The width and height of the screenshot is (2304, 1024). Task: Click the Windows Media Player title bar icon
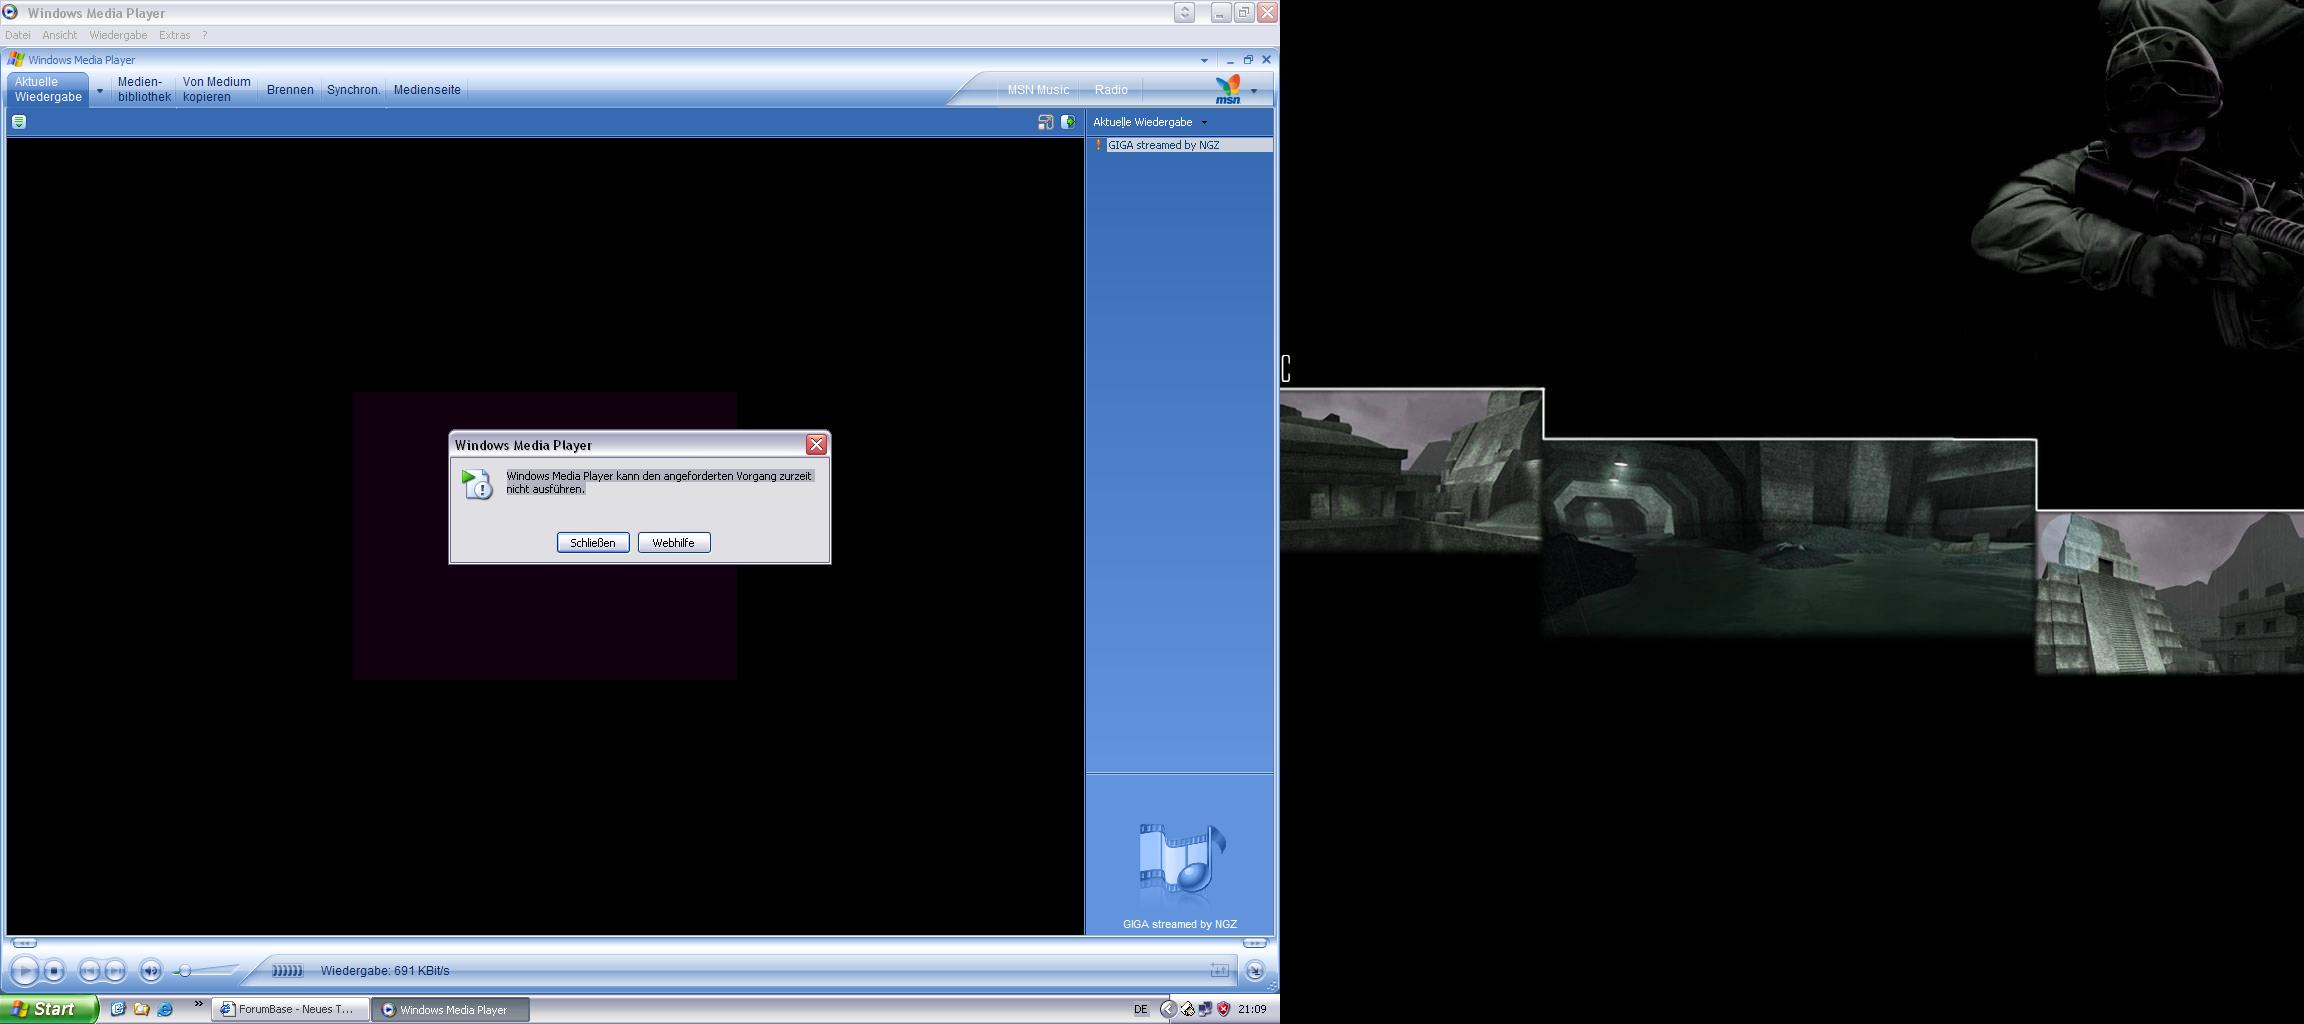point(10,12)
